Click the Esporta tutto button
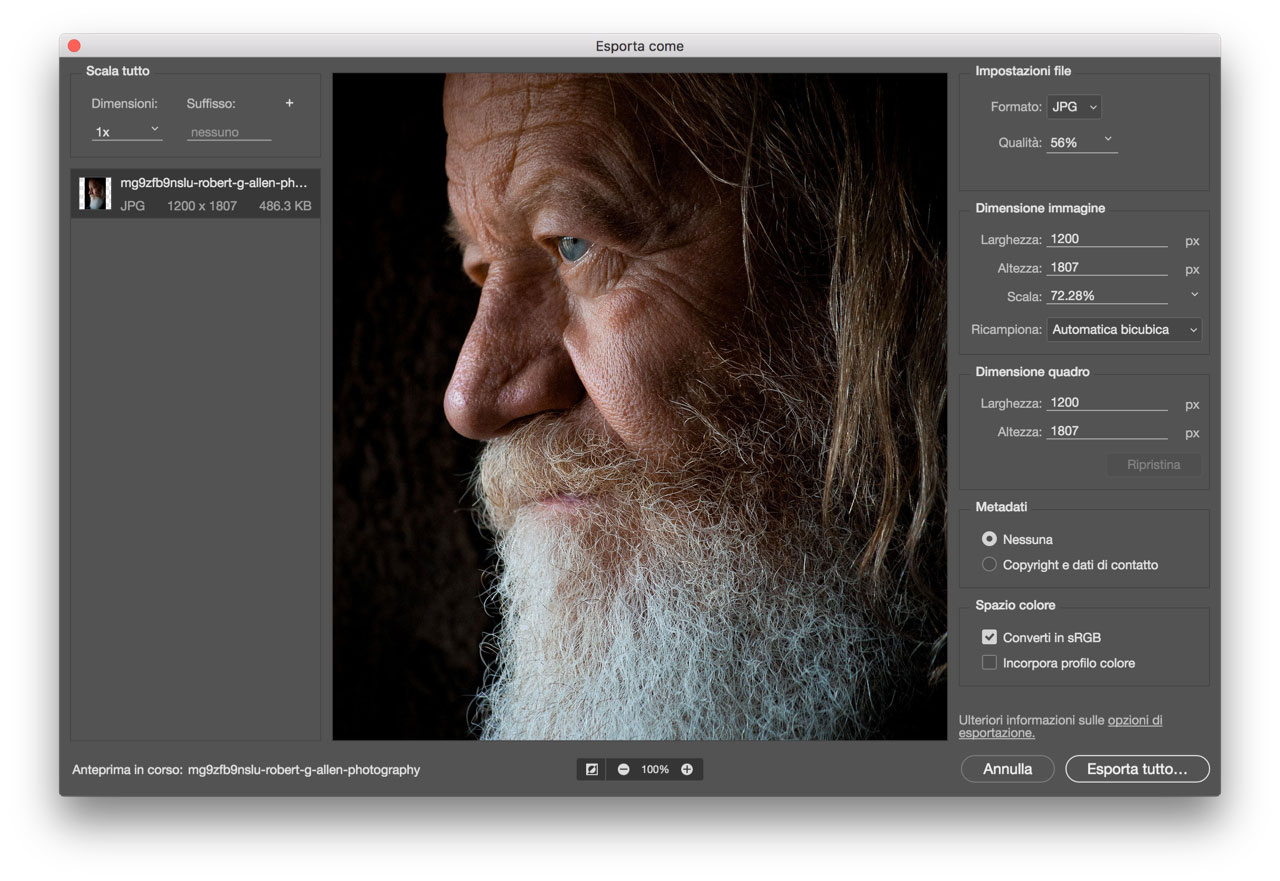 click(1137, 769)
